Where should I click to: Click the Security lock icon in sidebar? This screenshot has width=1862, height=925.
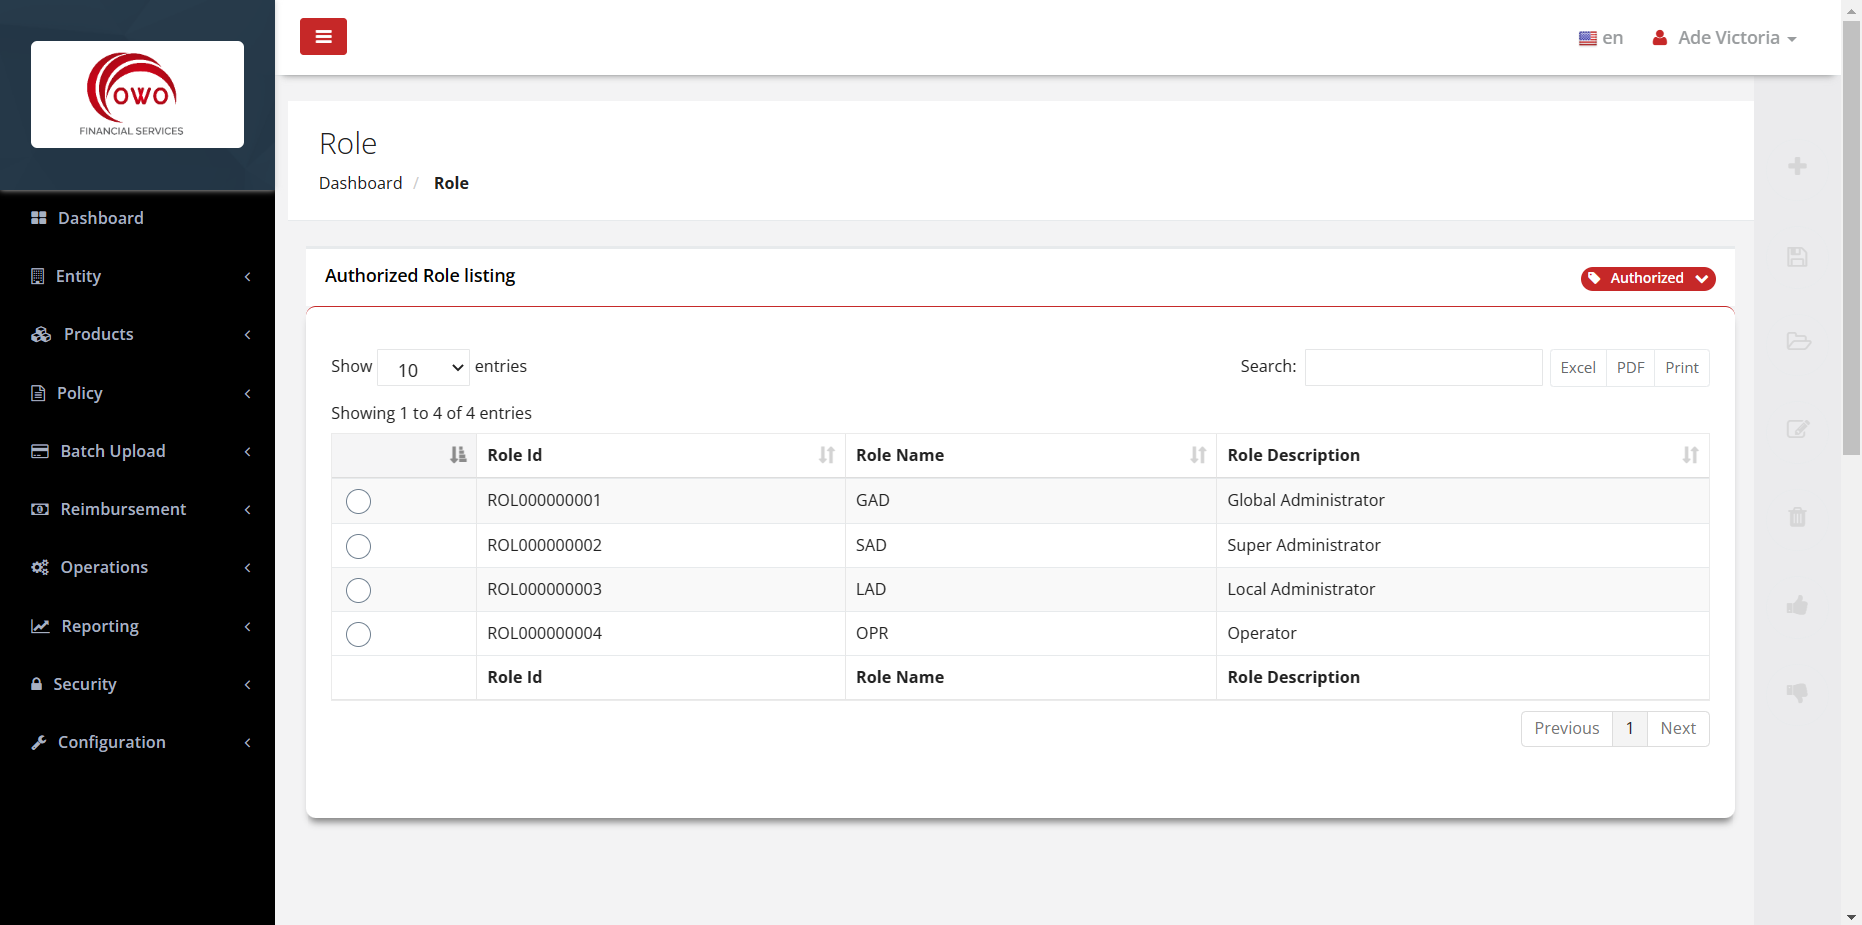pyautogui.click(x=37, y=684)
